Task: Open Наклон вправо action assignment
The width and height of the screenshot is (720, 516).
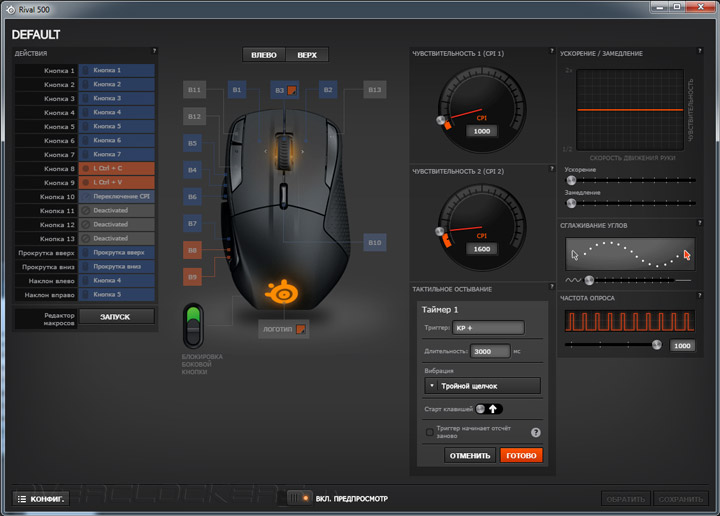Action: [116, 295]
